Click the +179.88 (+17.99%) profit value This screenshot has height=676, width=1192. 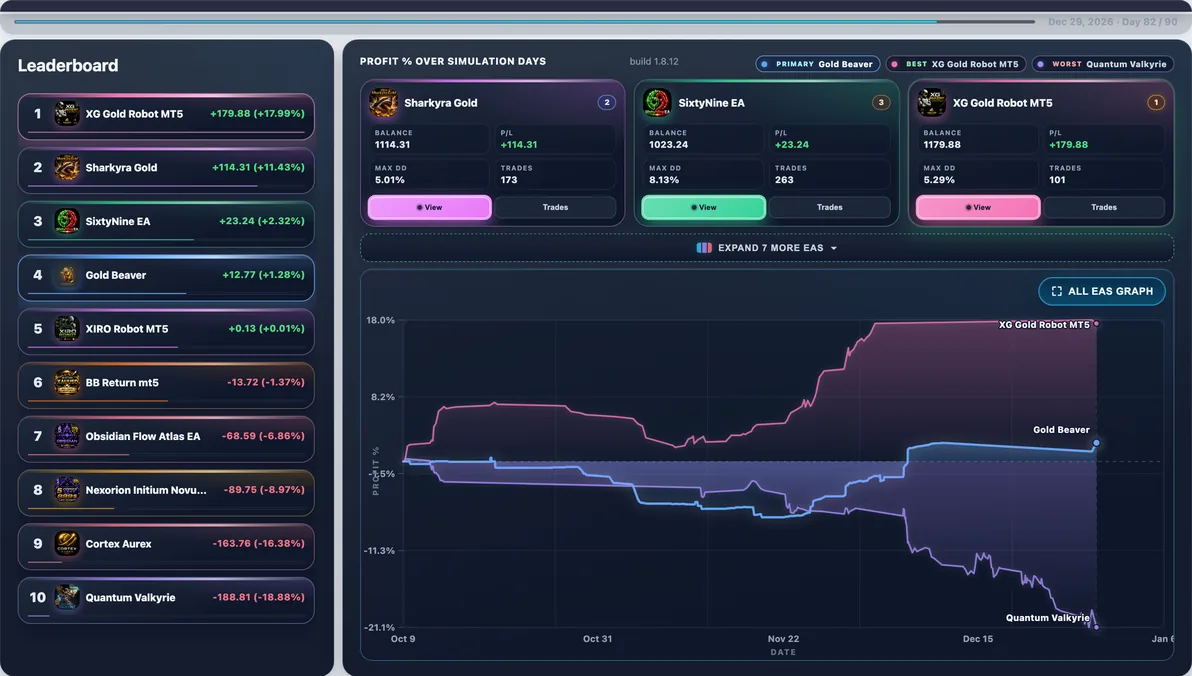click(x=257, y=113)
